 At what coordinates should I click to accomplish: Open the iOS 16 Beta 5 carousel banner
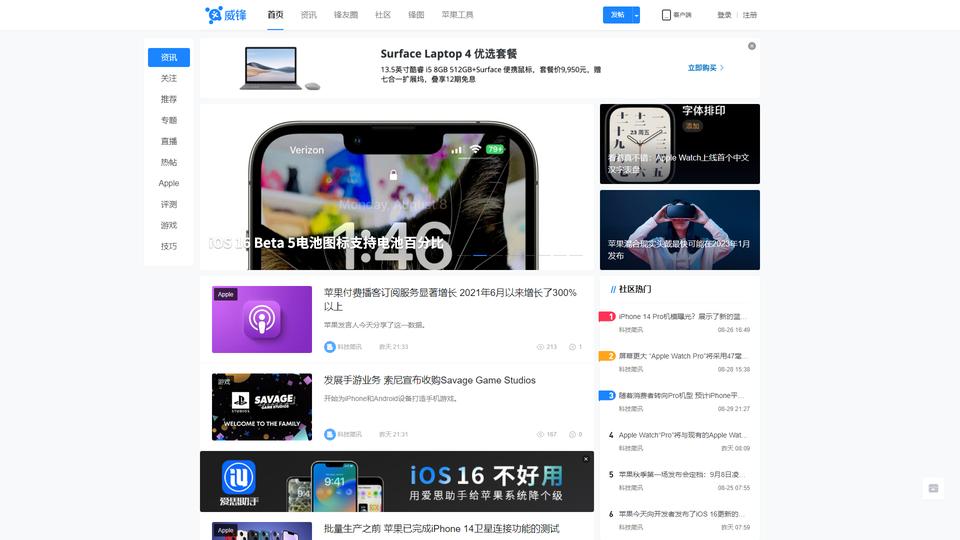pyautogui.click(x=397, y=187)
